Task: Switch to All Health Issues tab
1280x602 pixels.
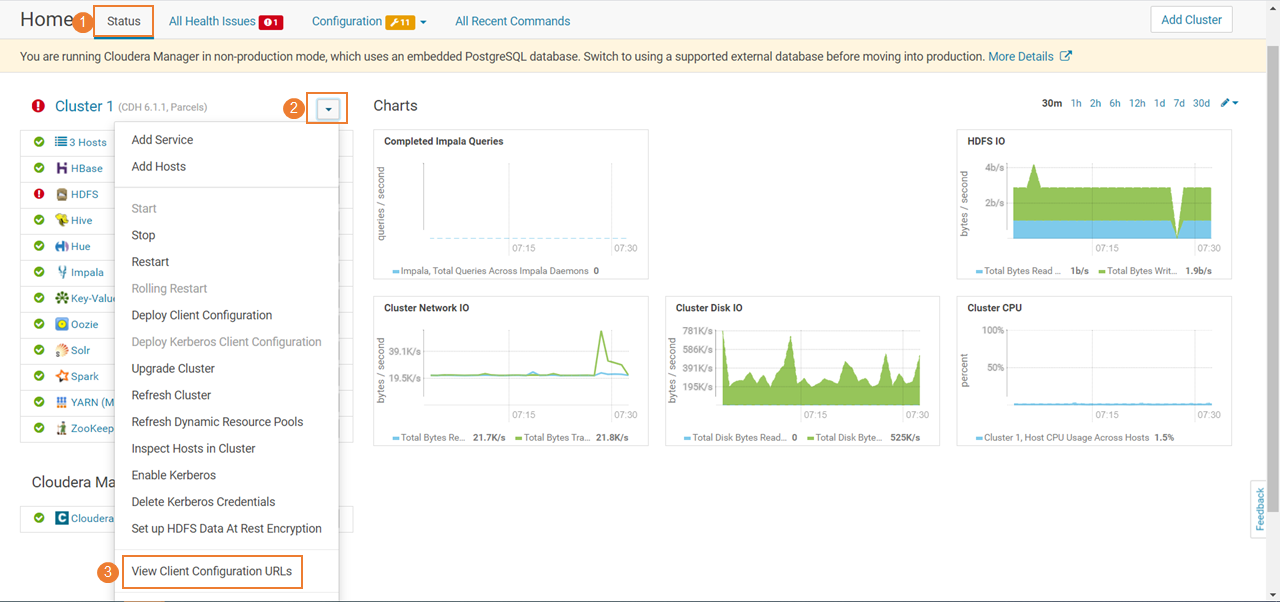Action: pyautogui.click(x=226, y=21)
